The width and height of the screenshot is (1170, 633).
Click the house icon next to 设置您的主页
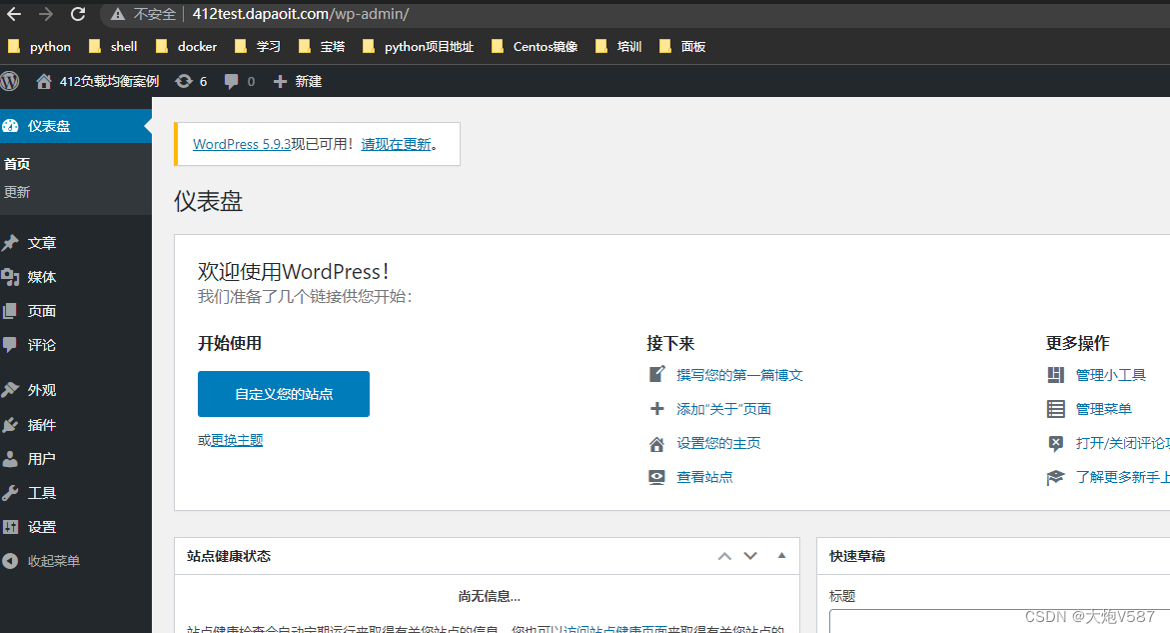657,444
